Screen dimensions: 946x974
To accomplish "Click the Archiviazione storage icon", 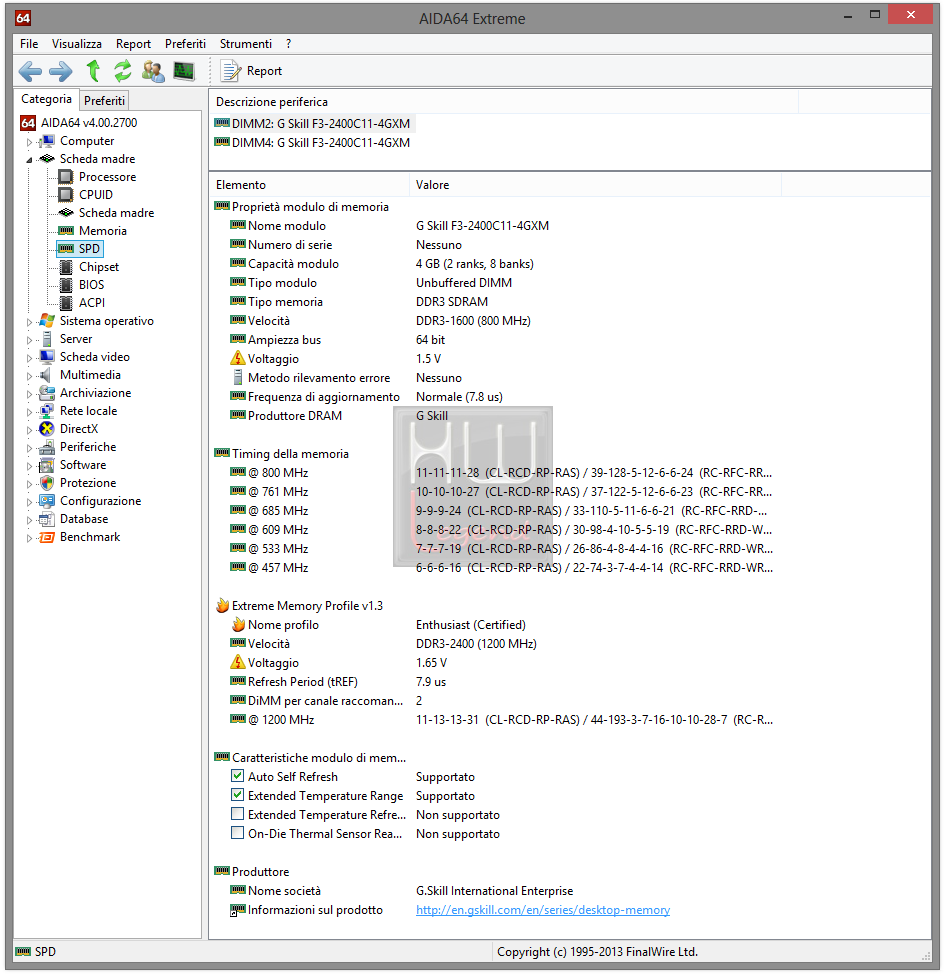I will (x=47, y=393).
